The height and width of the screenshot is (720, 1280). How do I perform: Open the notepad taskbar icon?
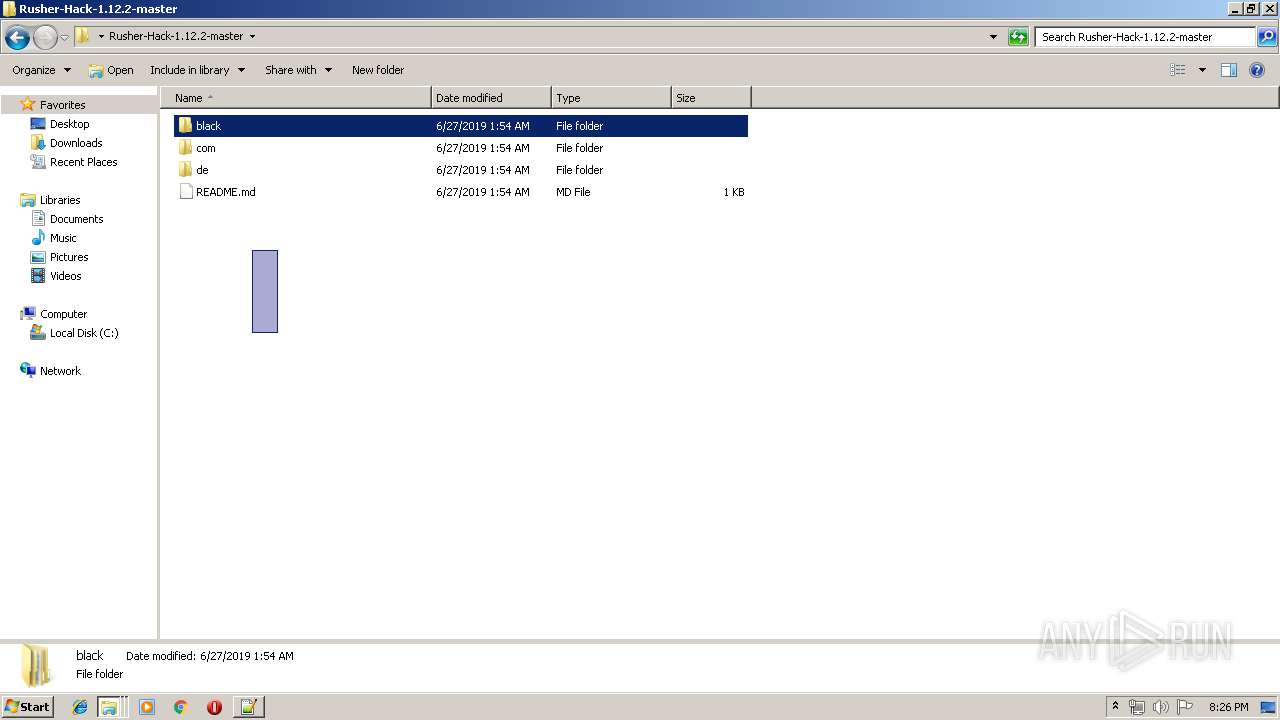[248, 707]
